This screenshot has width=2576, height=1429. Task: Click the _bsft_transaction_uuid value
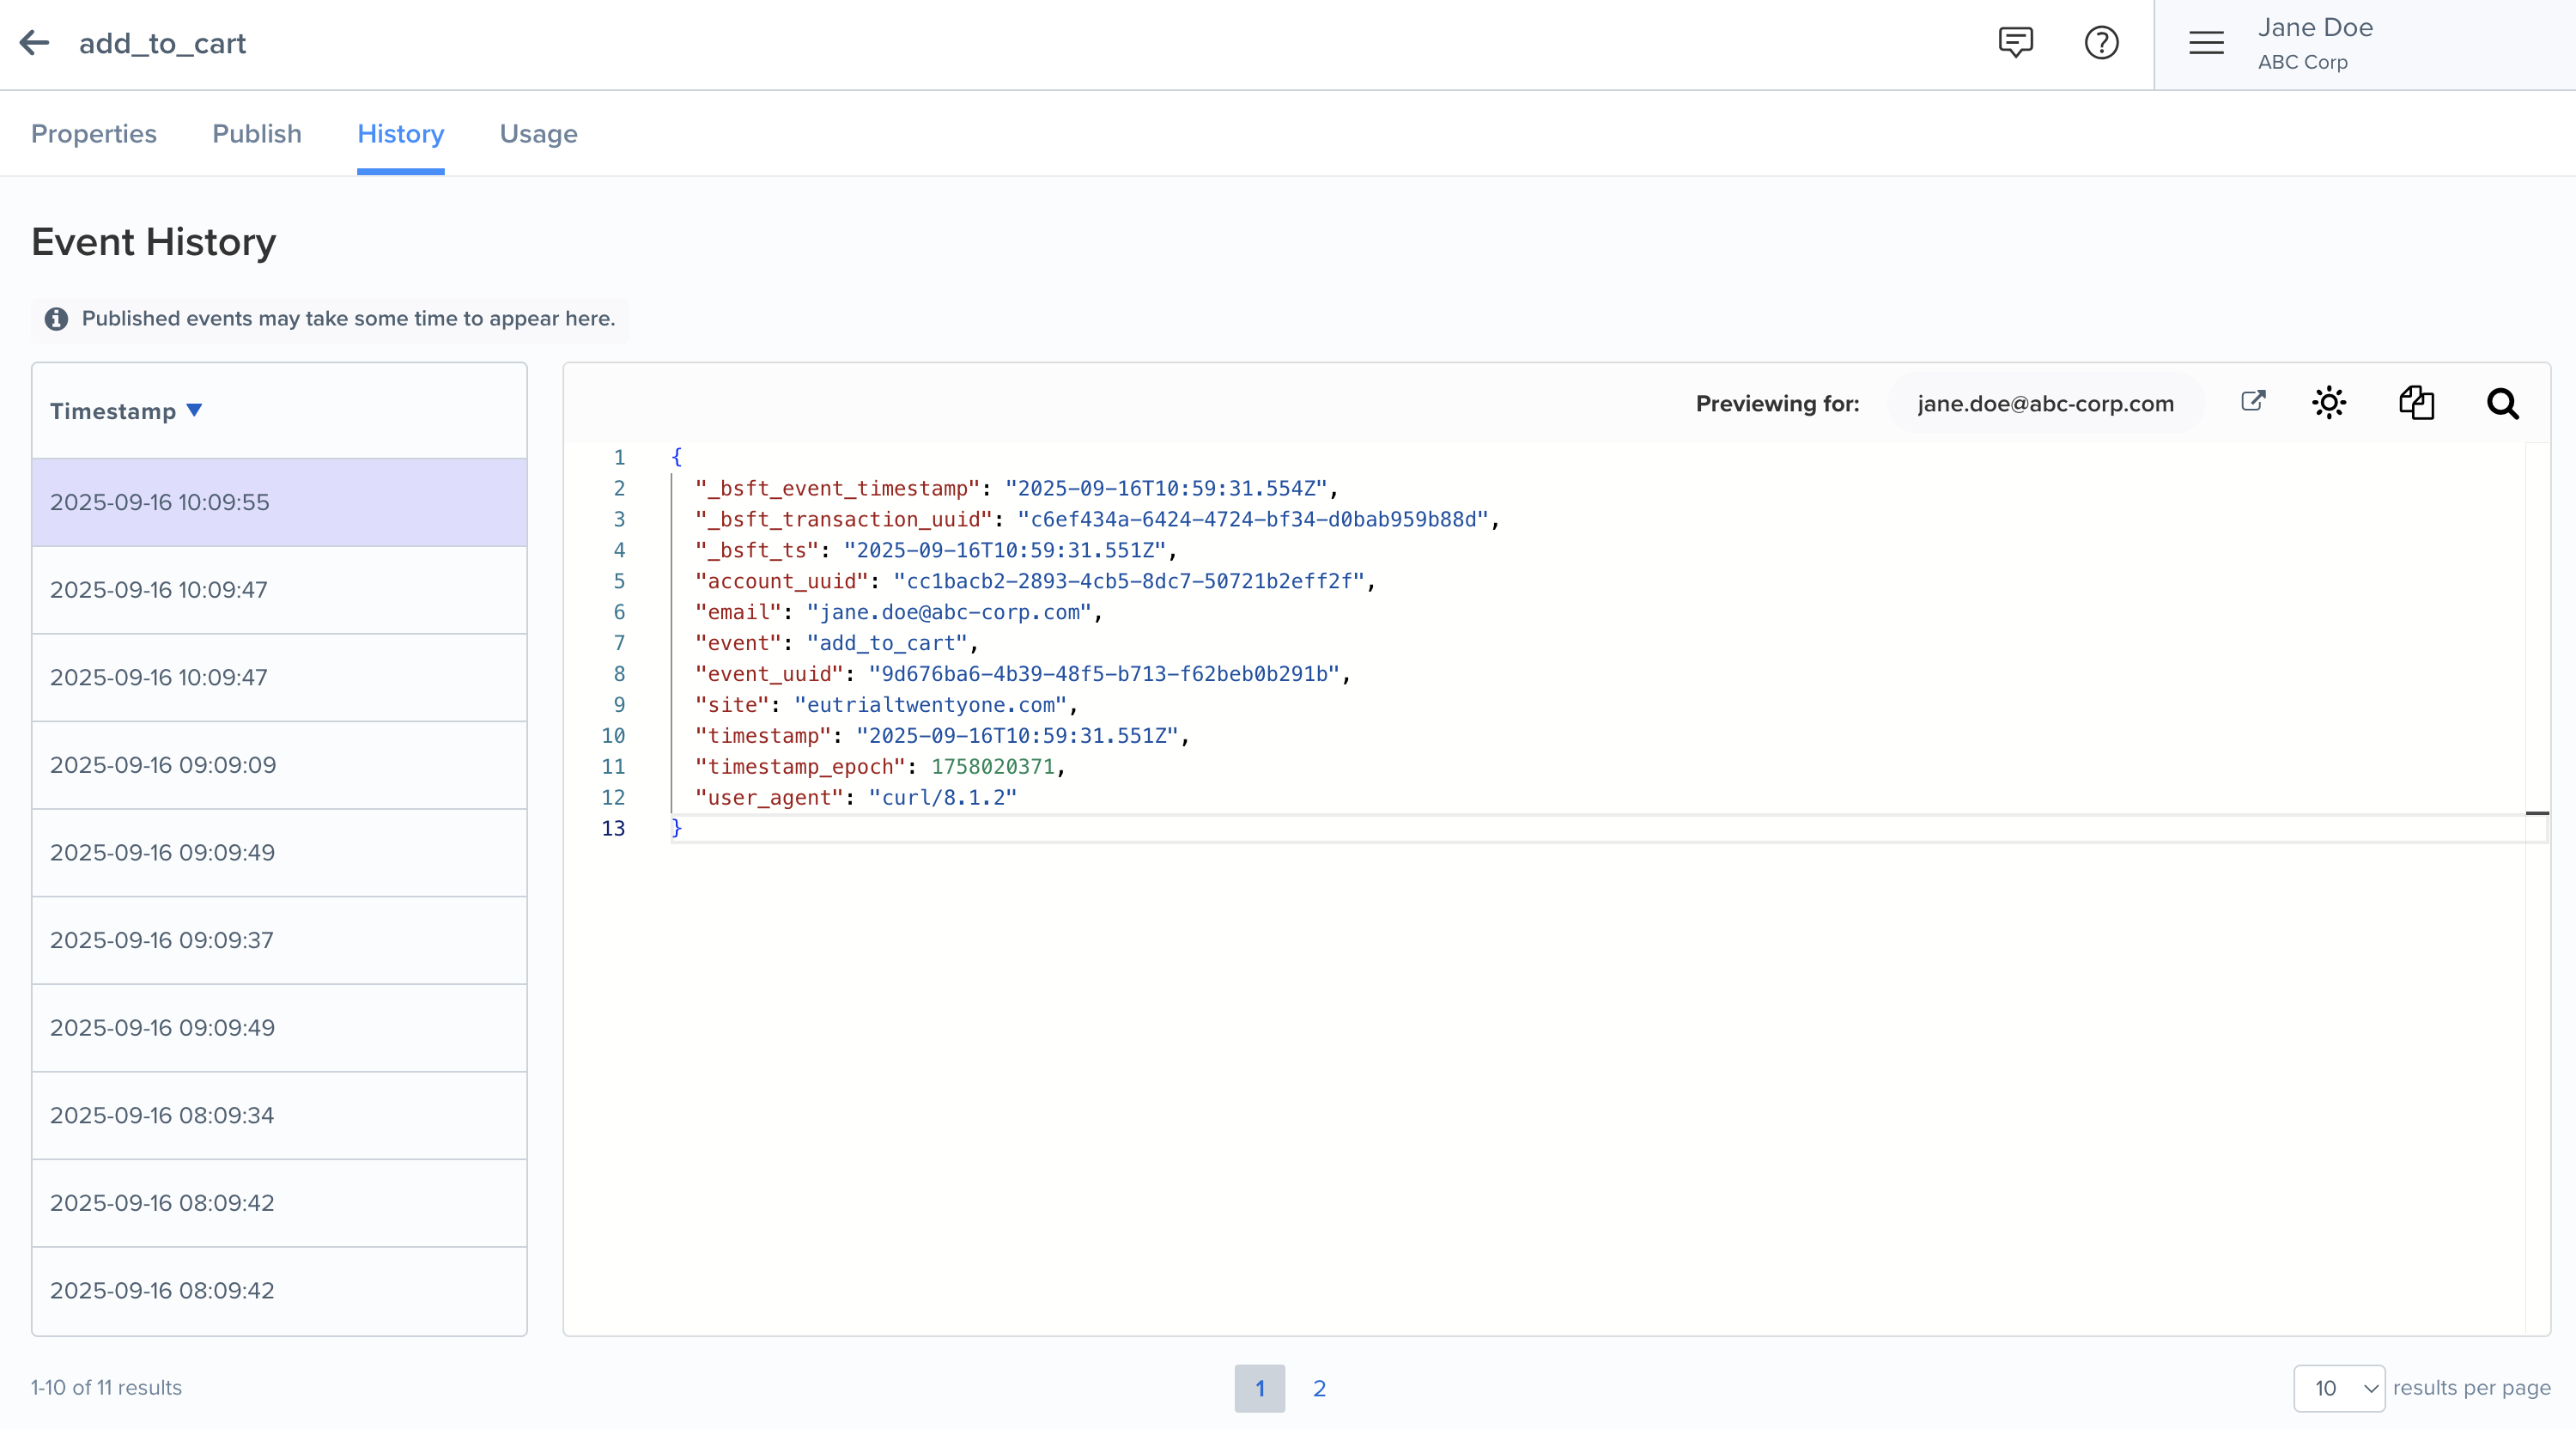(1252, 519)
